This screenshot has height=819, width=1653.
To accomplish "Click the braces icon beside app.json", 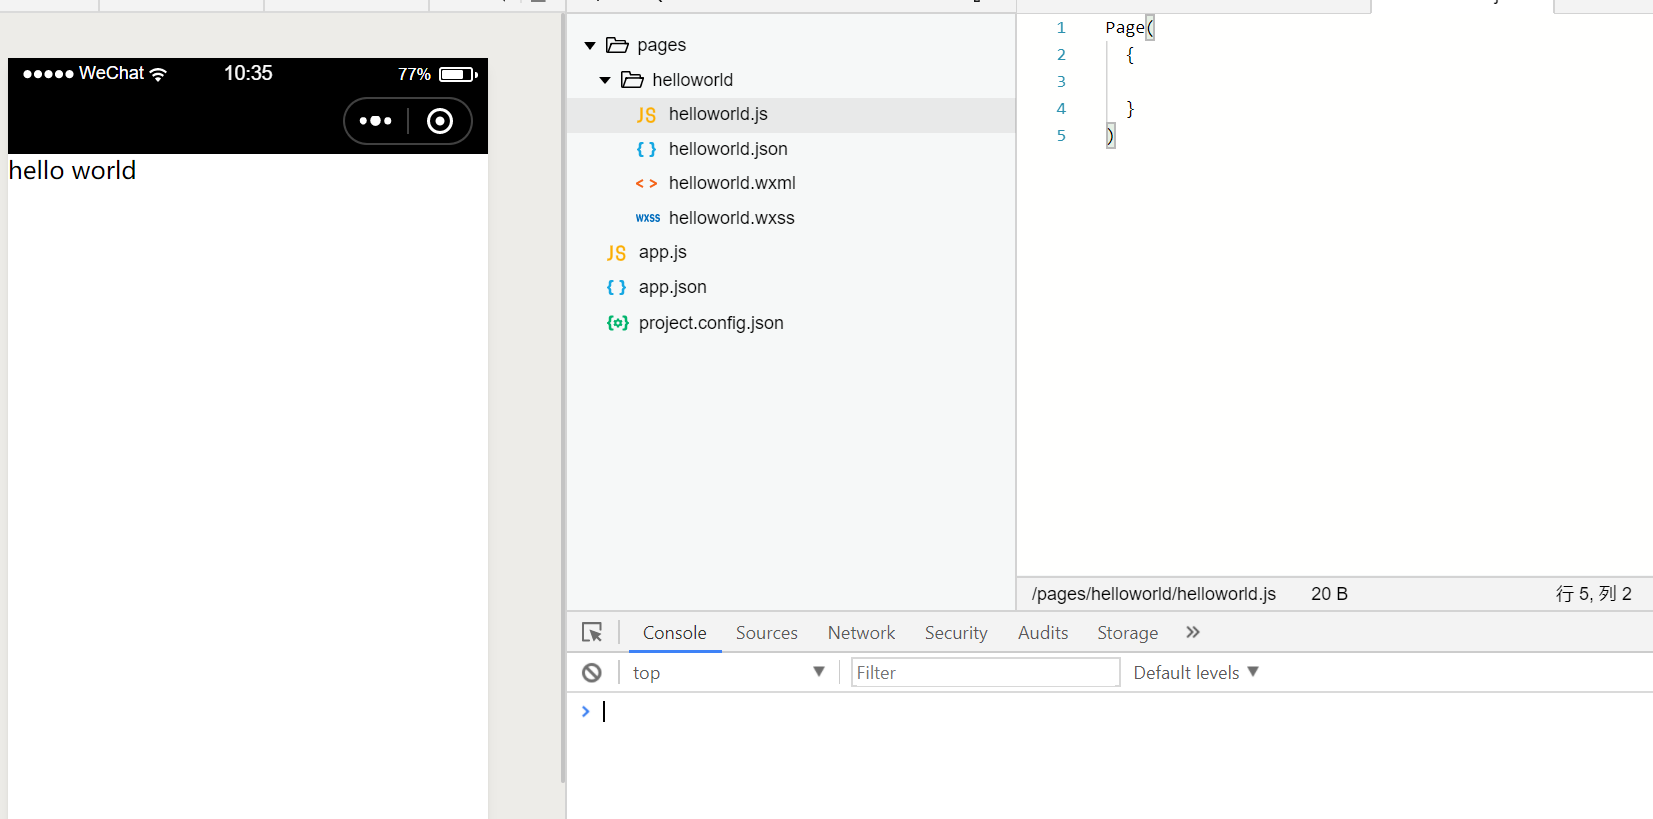I will (616, 287).
